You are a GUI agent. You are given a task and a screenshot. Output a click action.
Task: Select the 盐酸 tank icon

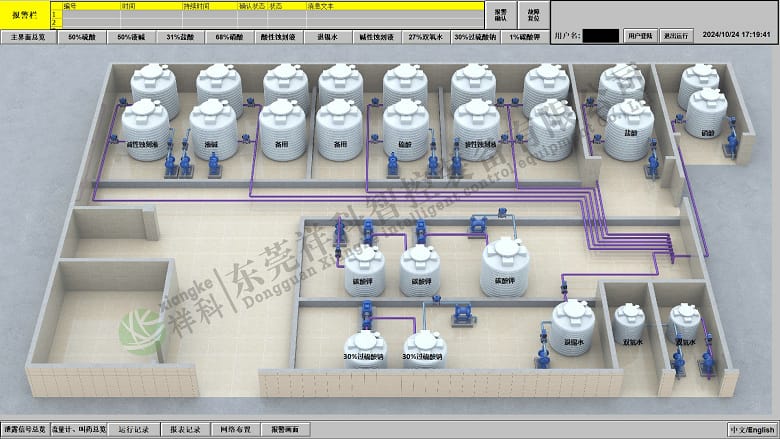click(x=626, y=128)
